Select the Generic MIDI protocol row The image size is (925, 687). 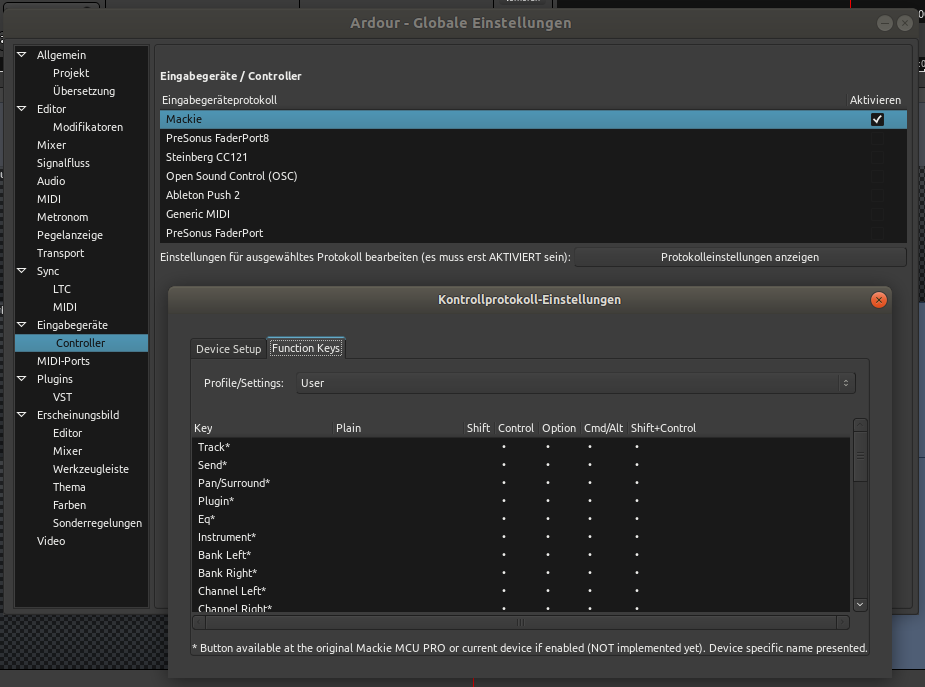coord(533,214)
